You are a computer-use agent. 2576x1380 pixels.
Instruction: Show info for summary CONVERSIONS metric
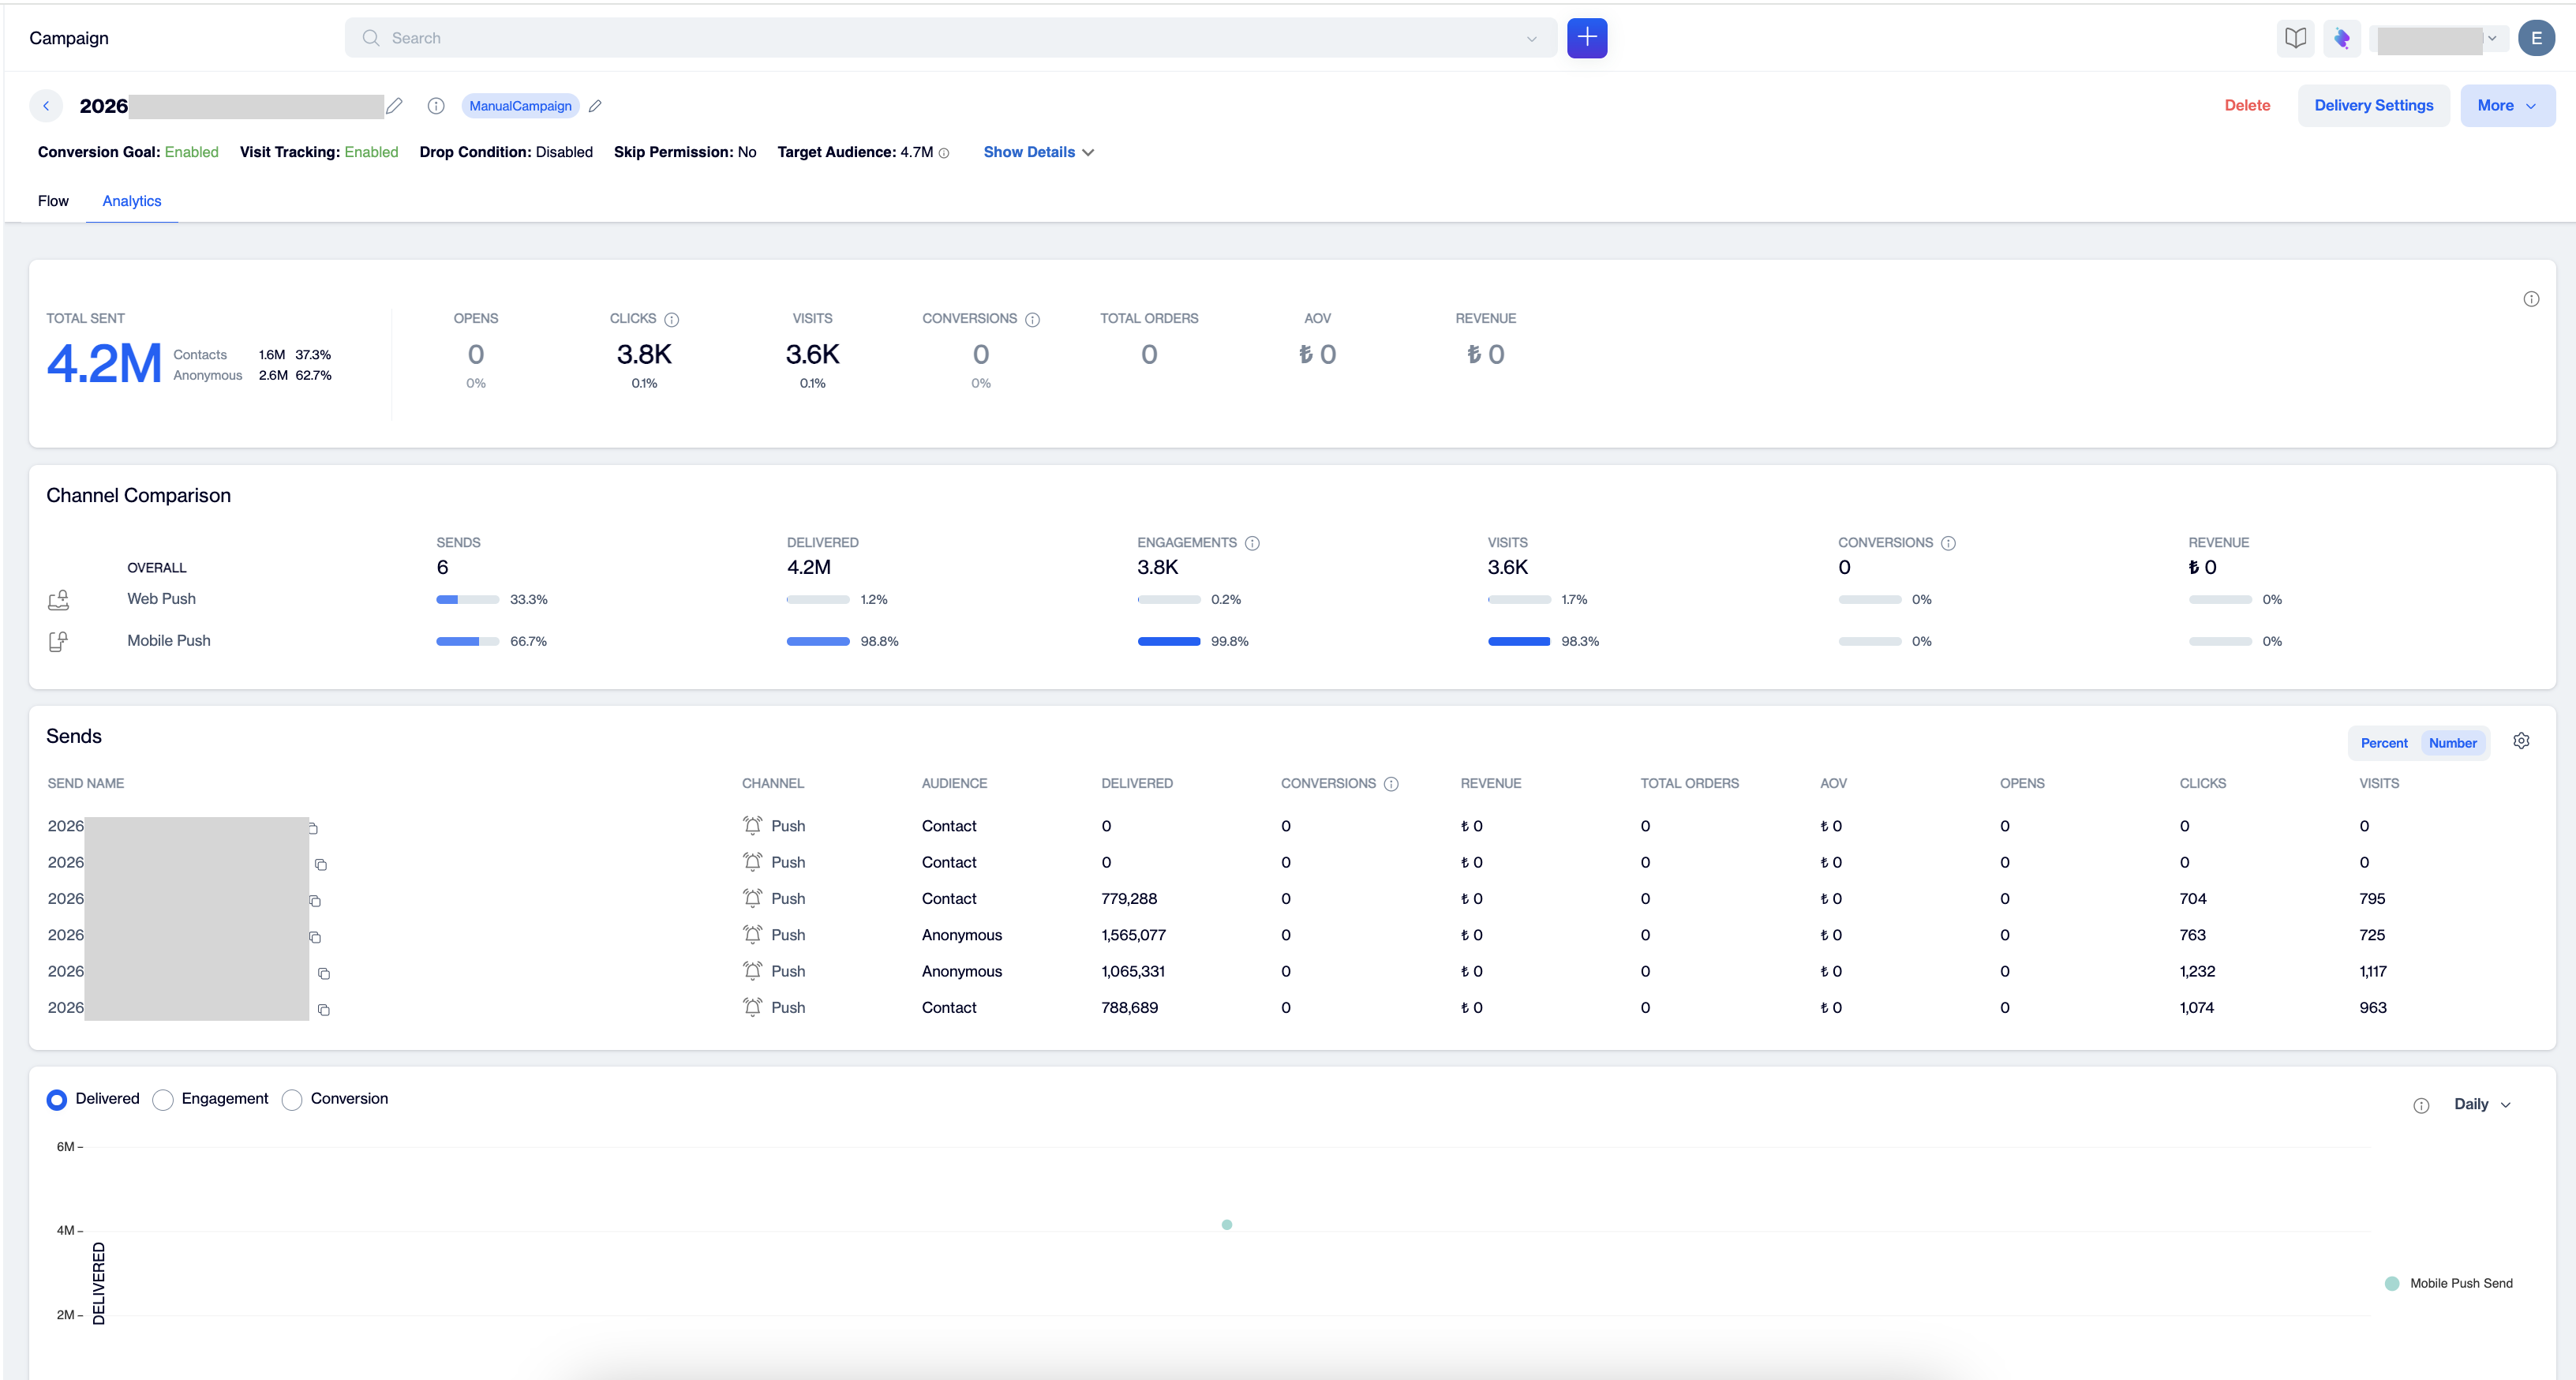(1033, 320)
